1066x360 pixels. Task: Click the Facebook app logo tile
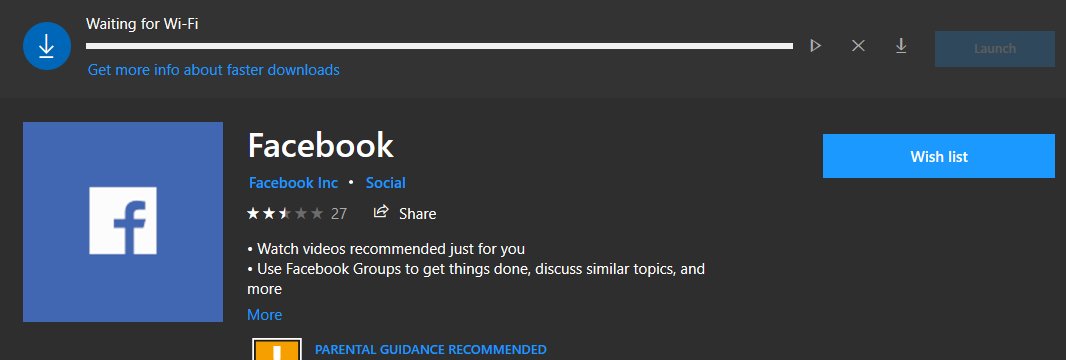pyautogui.click(x=123, y=221)
